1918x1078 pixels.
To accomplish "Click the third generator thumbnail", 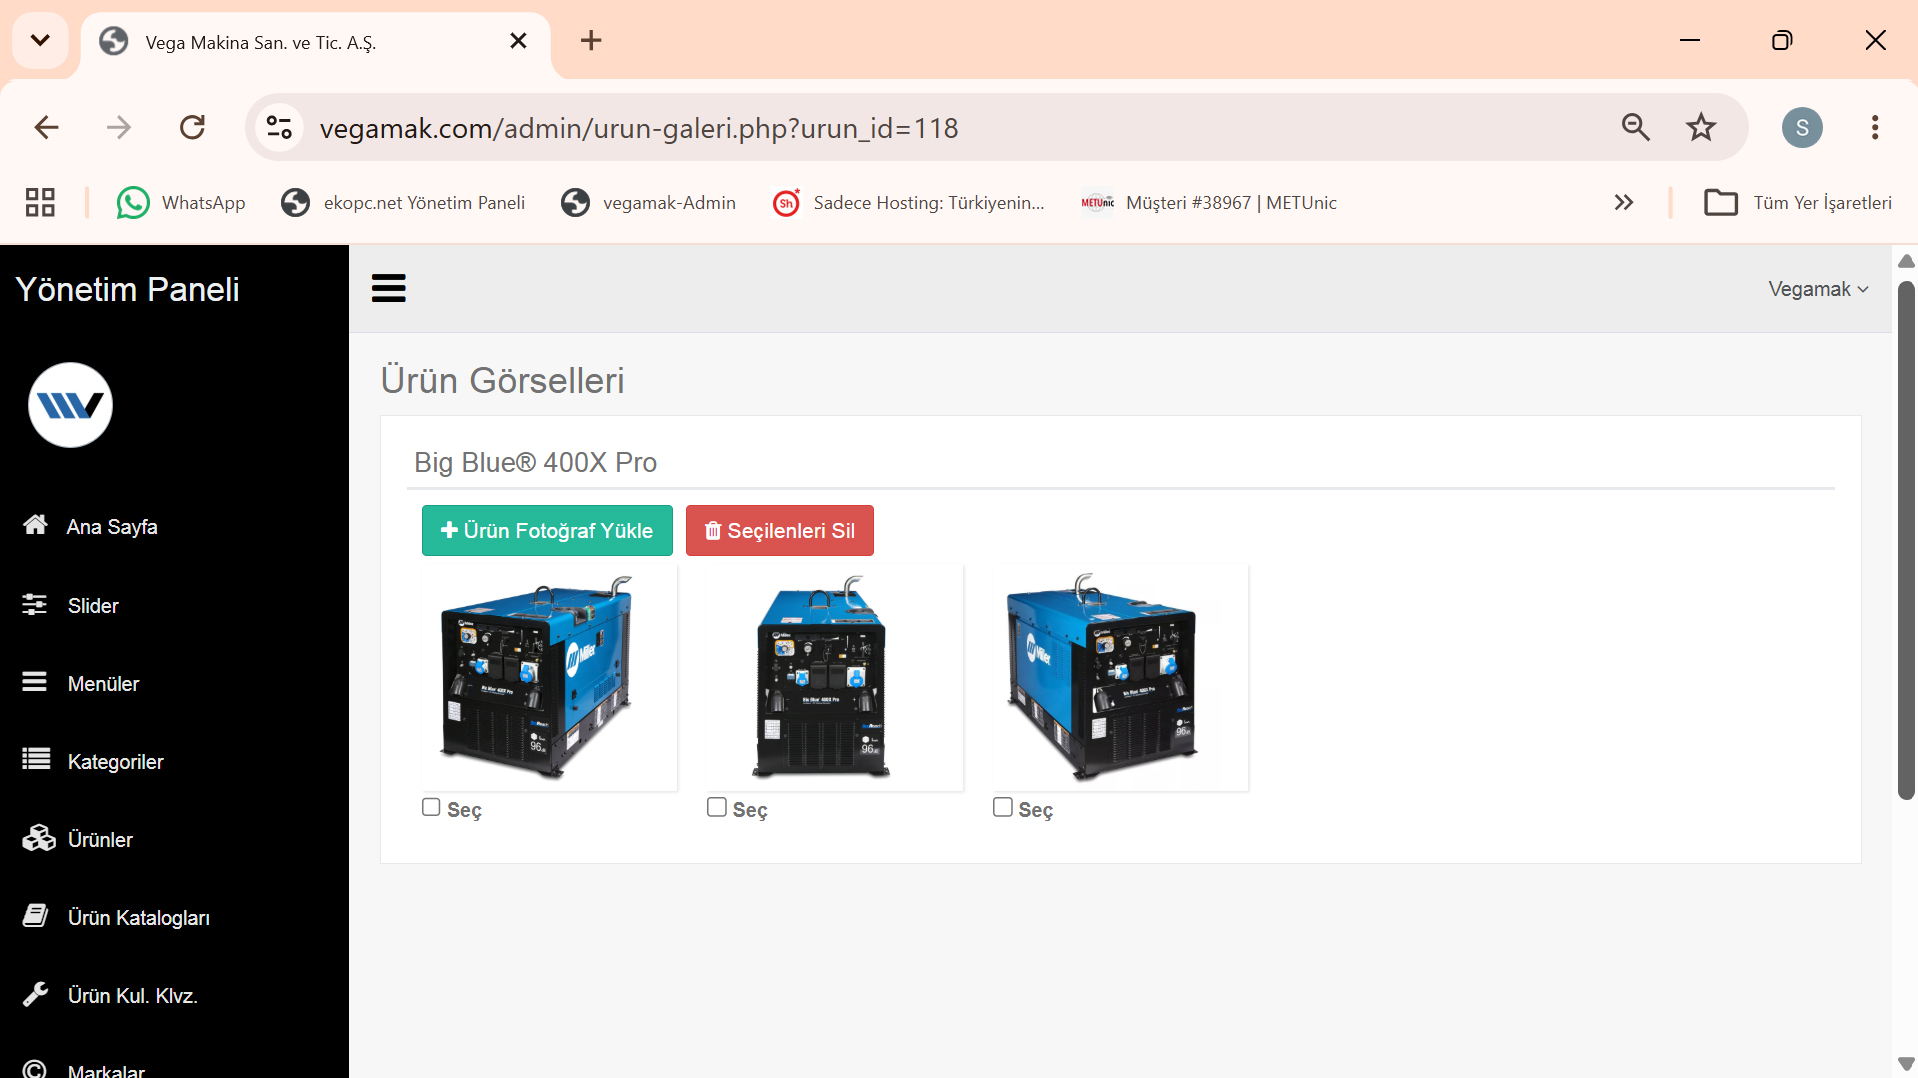I will [1120, 678].
